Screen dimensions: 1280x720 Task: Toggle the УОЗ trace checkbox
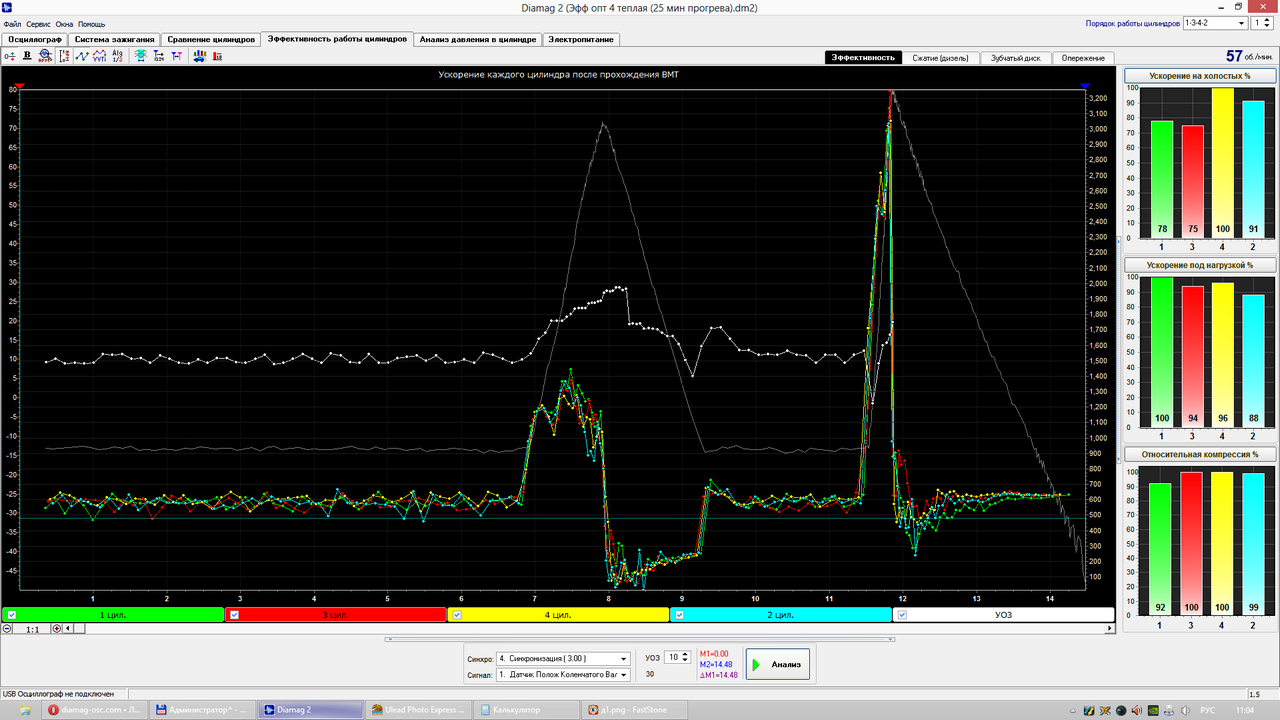click(902, 615)
